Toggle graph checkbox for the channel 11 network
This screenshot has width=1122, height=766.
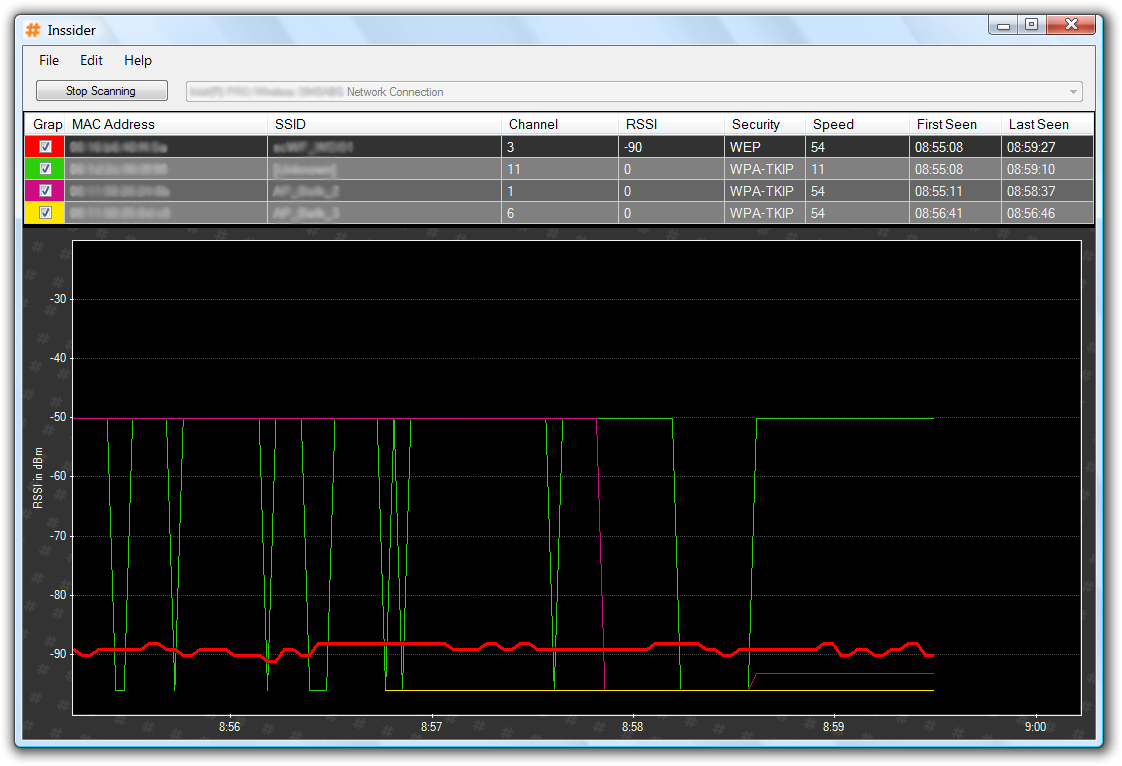[45, 169]
